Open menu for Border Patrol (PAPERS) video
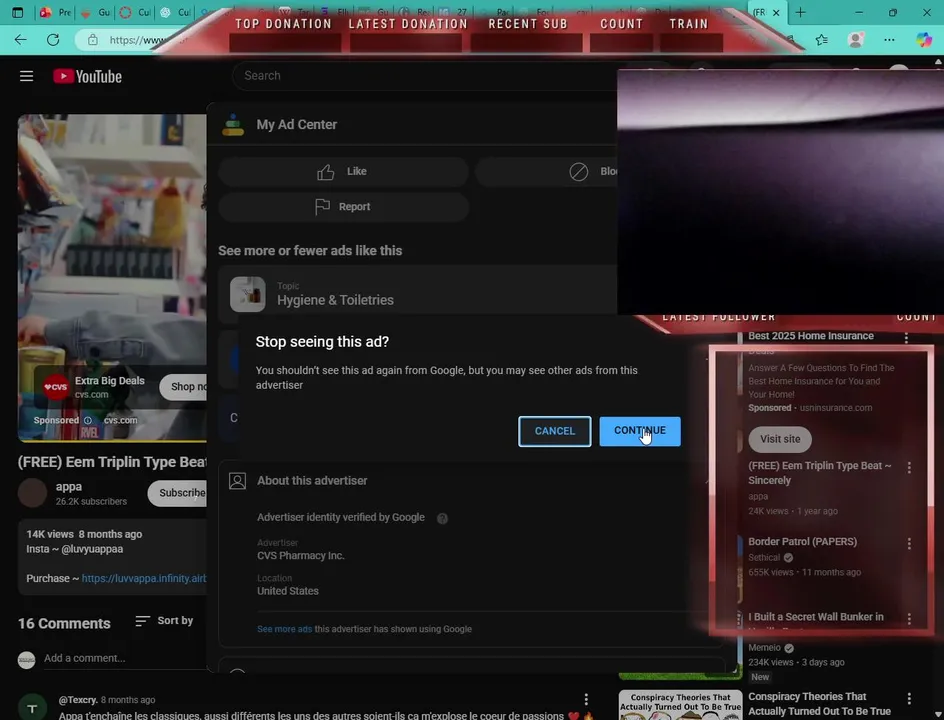The width and height of the screenshot is (944, 720). [909, 544]
